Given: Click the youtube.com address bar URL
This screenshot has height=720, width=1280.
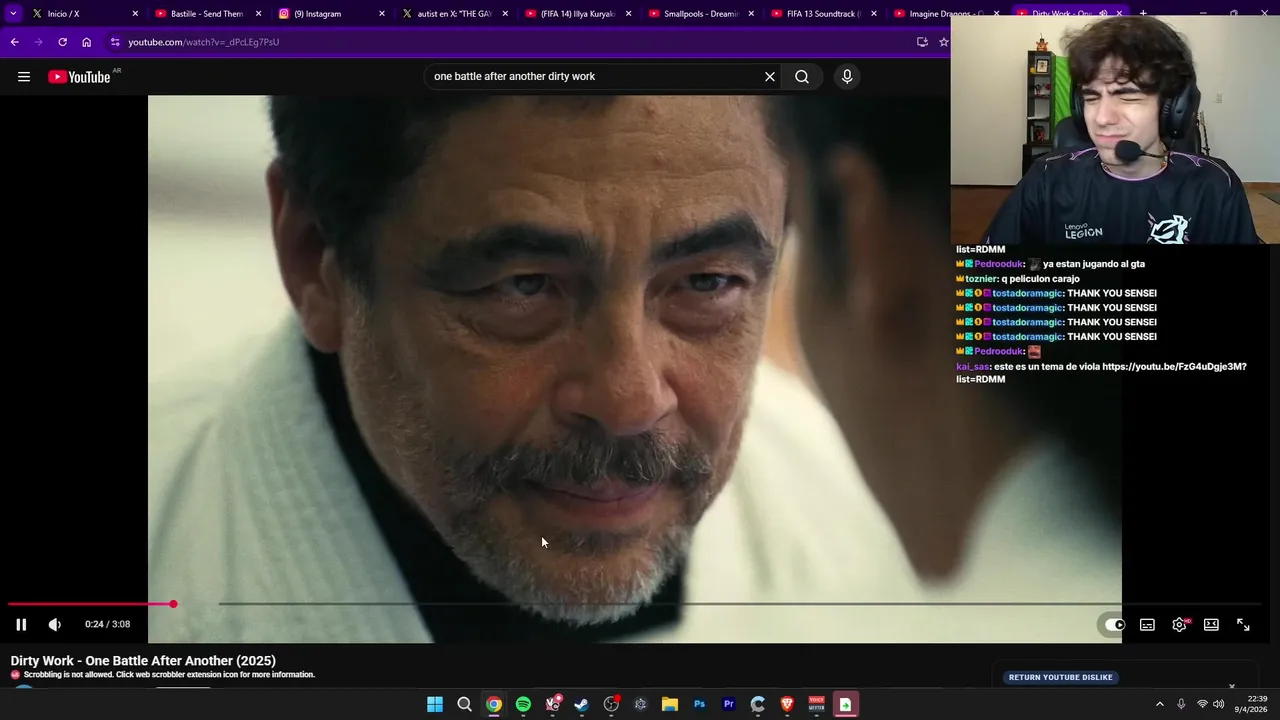Looking at the screenshot, I should (x=203, y=42).
